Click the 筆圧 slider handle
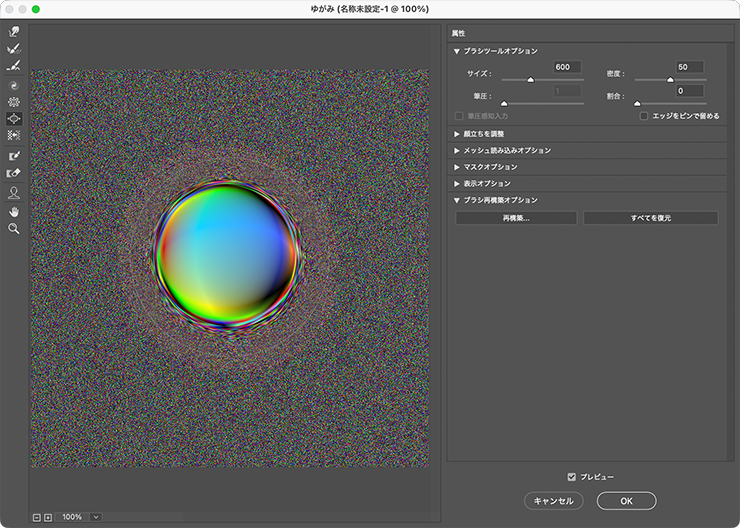The image size is (740, 528). coord(504,103)
